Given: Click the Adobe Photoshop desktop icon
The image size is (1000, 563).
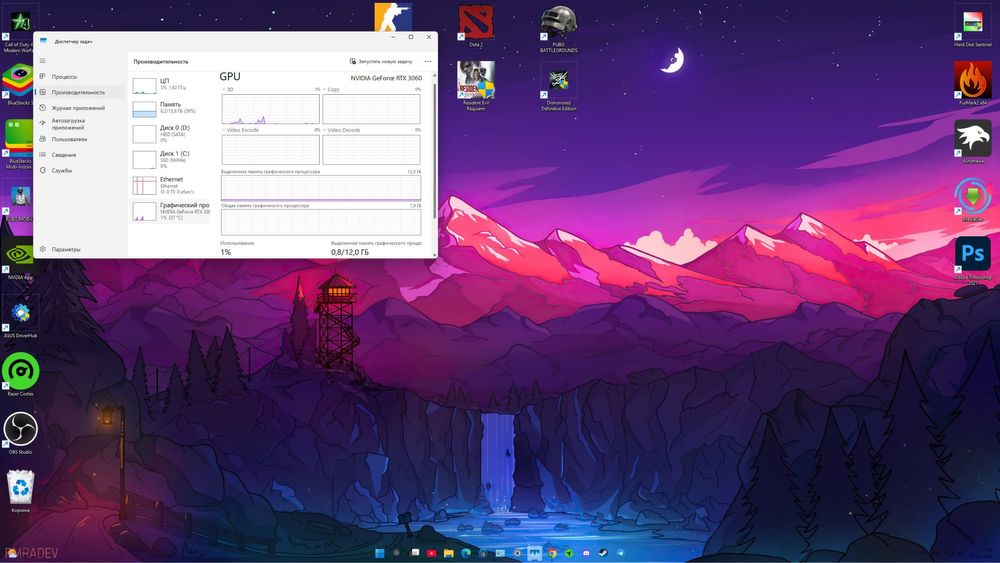Looking at the screenshot, I should (x=973, y=258).
